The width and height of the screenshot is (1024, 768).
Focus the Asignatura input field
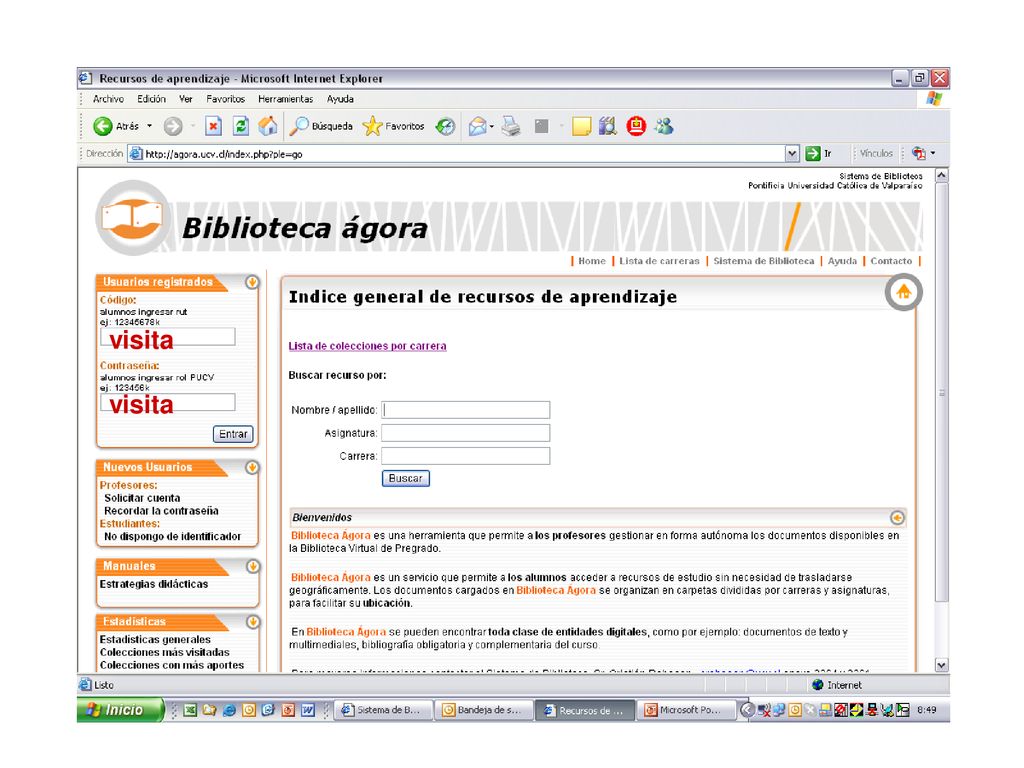click(x=466, y=433)
